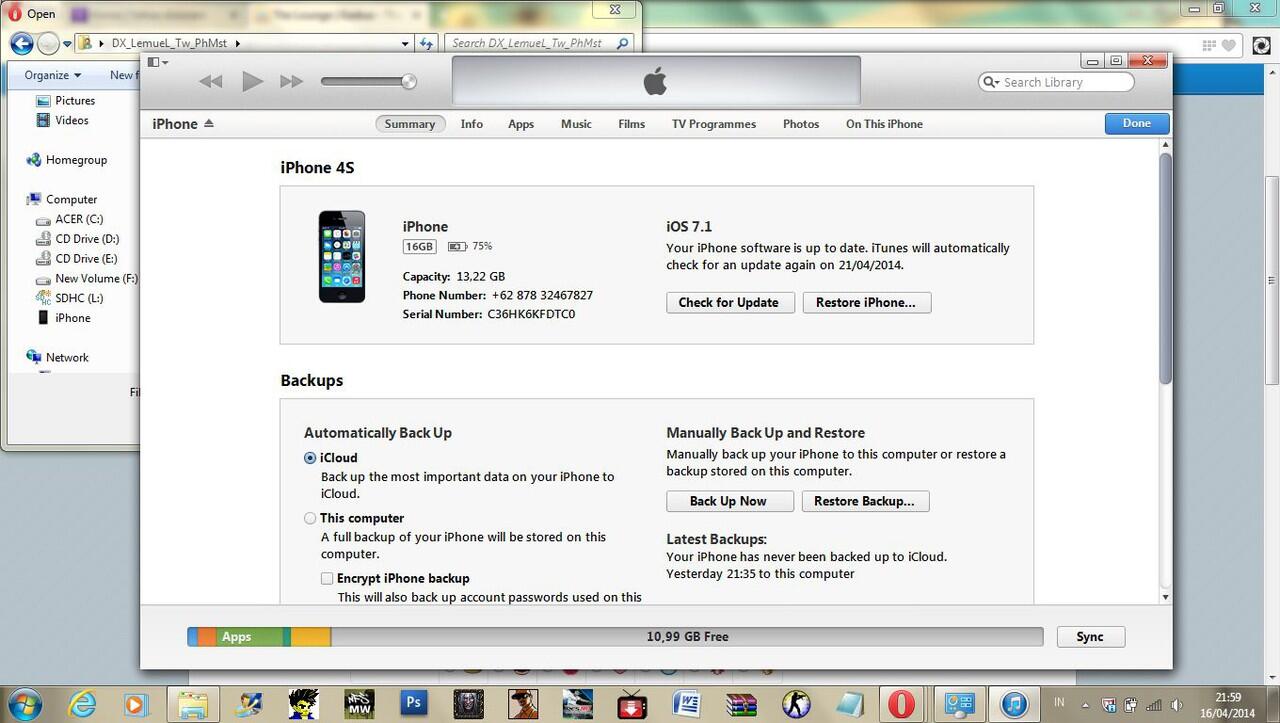Viewport: 1280px width, 723px height.
Task: Click the network signal tray icon
Action: [1156, 703]
